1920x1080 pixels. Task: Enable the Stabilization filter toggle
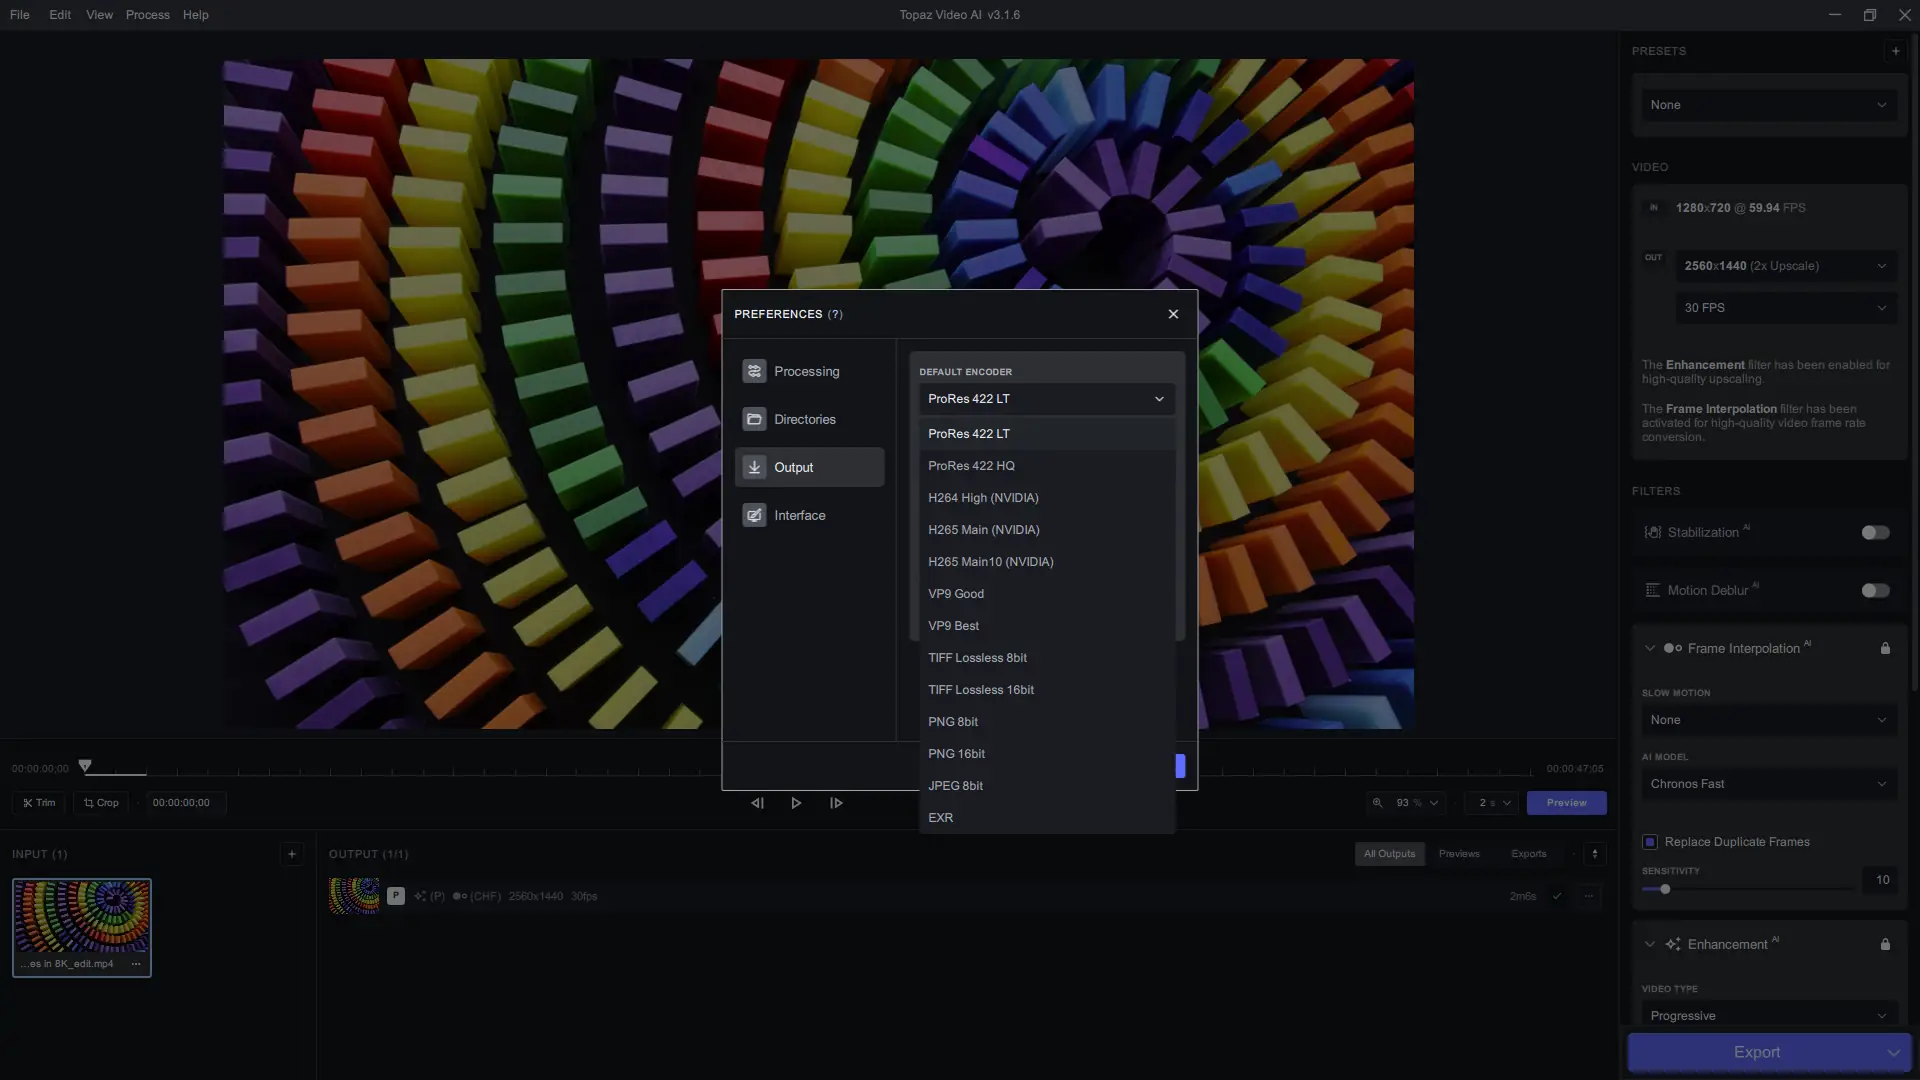click(x=1875, y=532)
